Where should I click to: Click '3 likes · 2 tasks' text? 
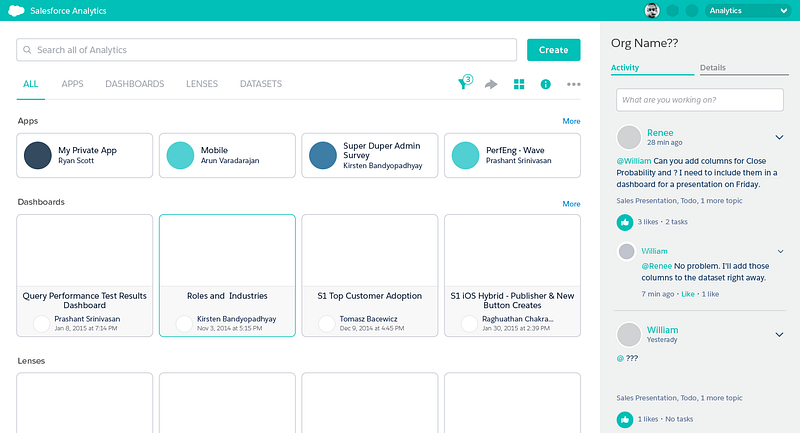click(x=662, y=222)
